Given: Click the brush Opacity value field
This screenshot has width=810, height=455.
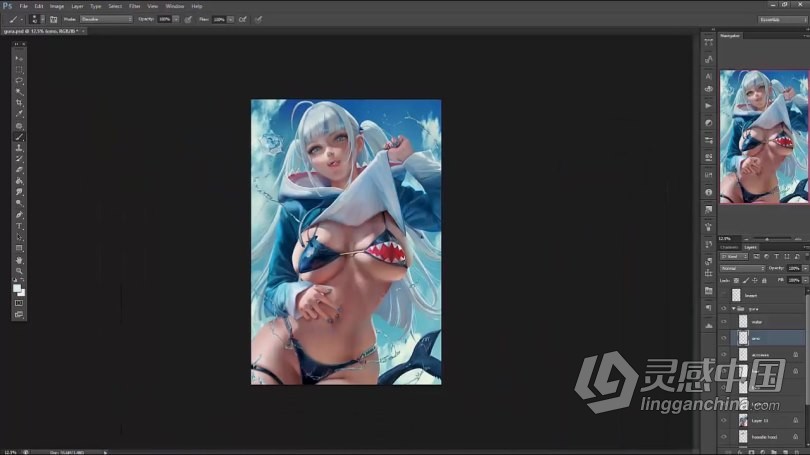Looking at the screenshot, I should tap(164, 20).
